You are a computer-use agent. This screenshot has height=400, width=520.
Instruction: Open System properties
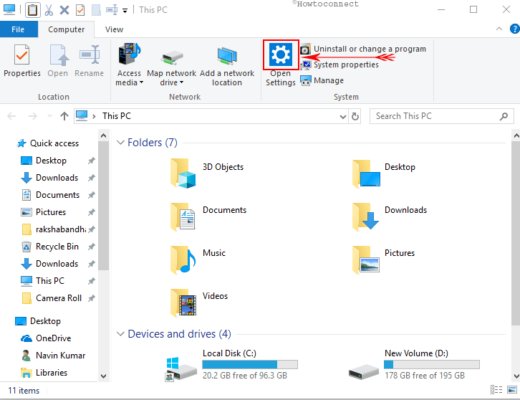point(339,65)
